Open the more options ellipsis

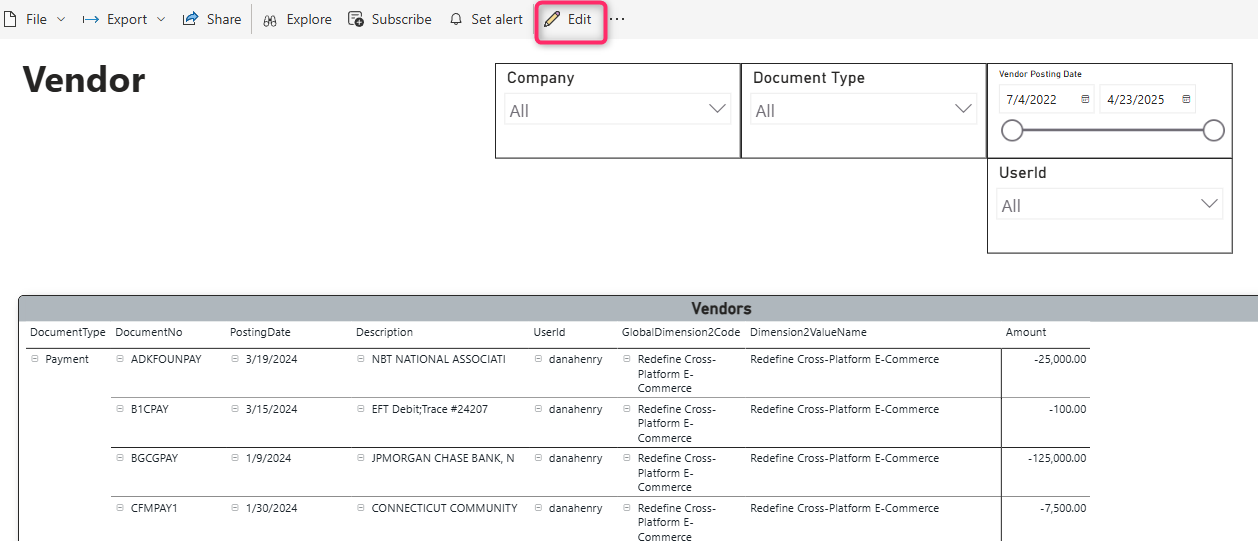click(x=617, y=19)
